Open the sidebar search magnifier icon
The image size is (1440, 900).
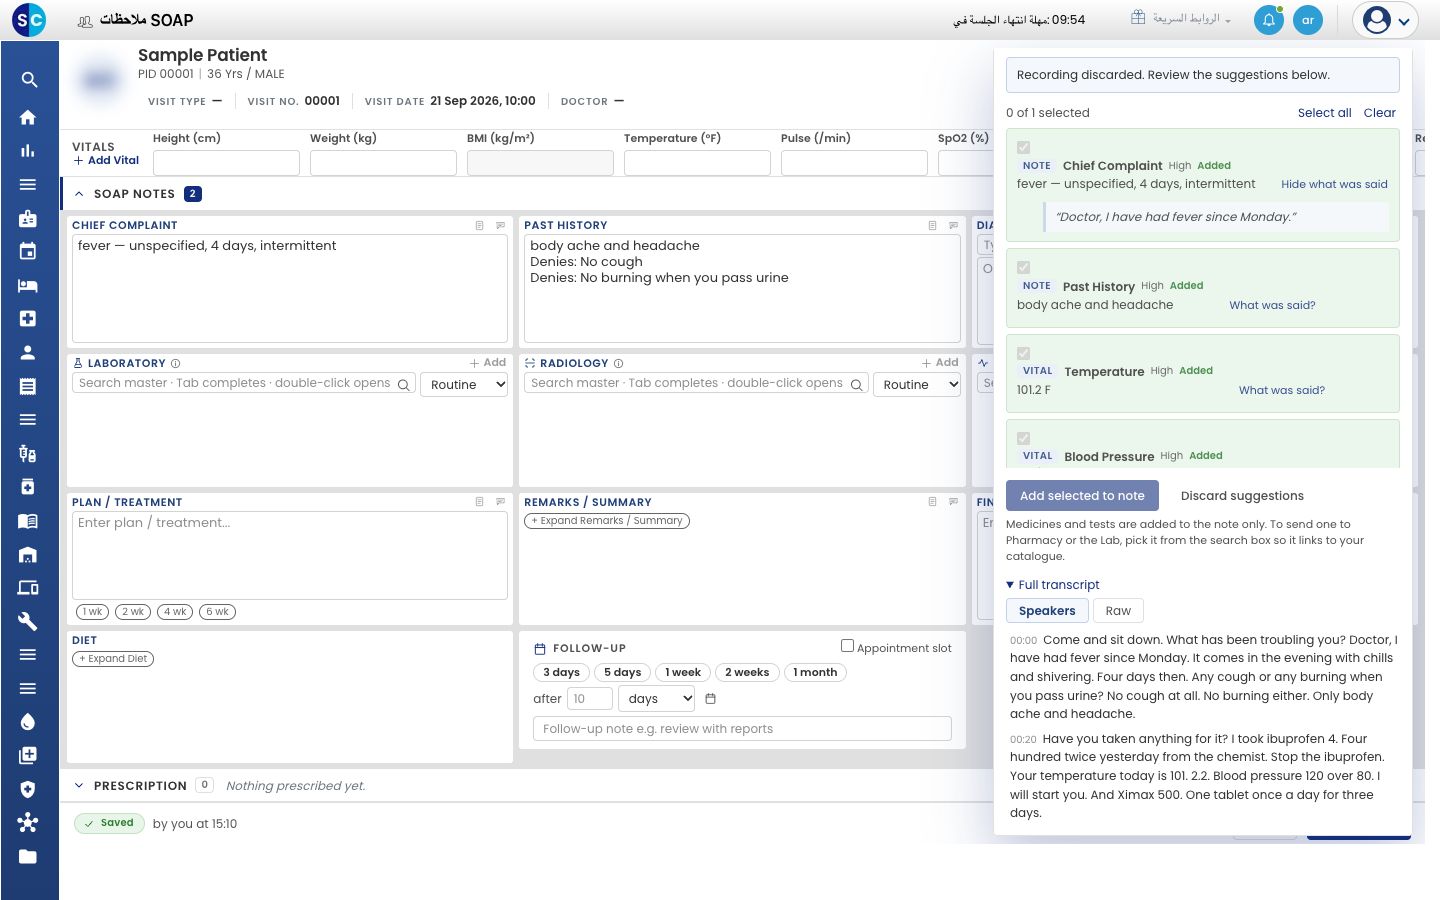[29, 80]
